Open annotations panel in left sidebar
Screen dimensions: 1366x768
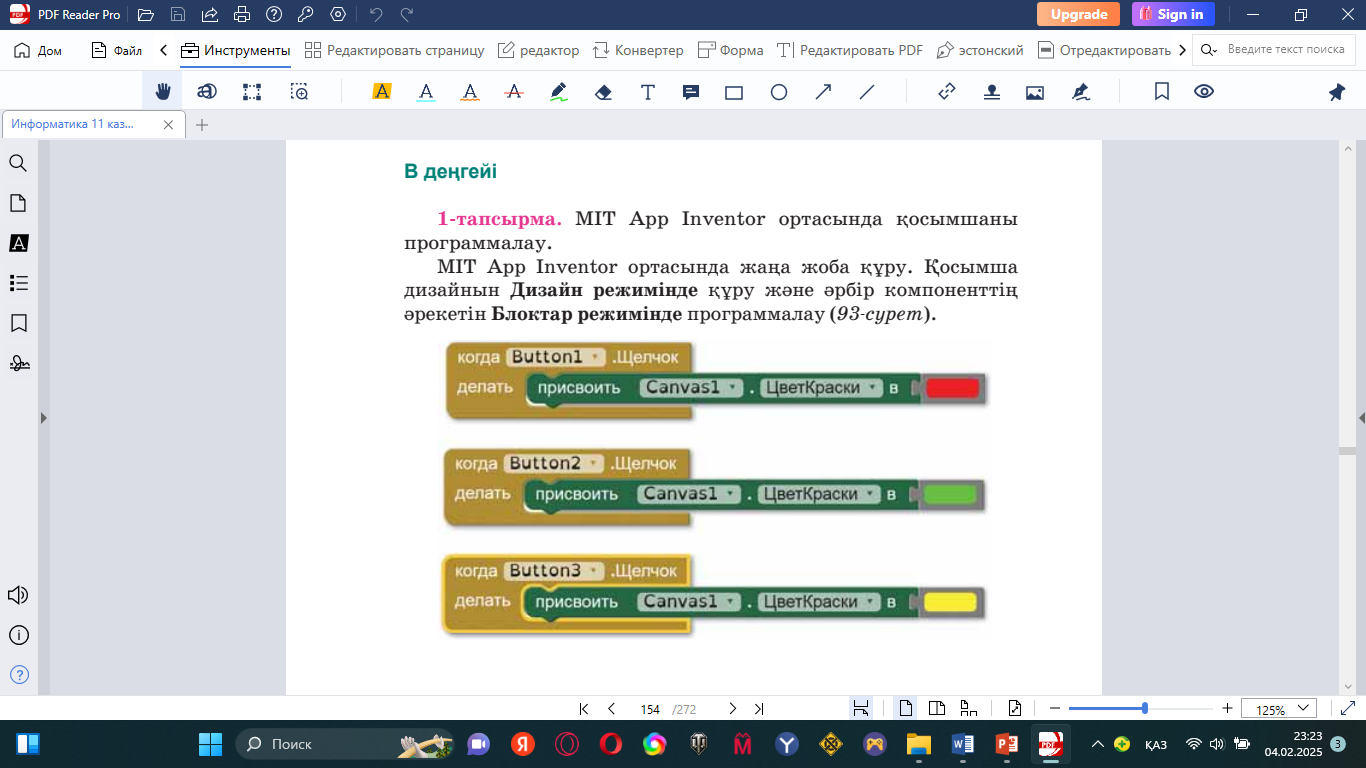pyautogui.click(x=18, y=243)
